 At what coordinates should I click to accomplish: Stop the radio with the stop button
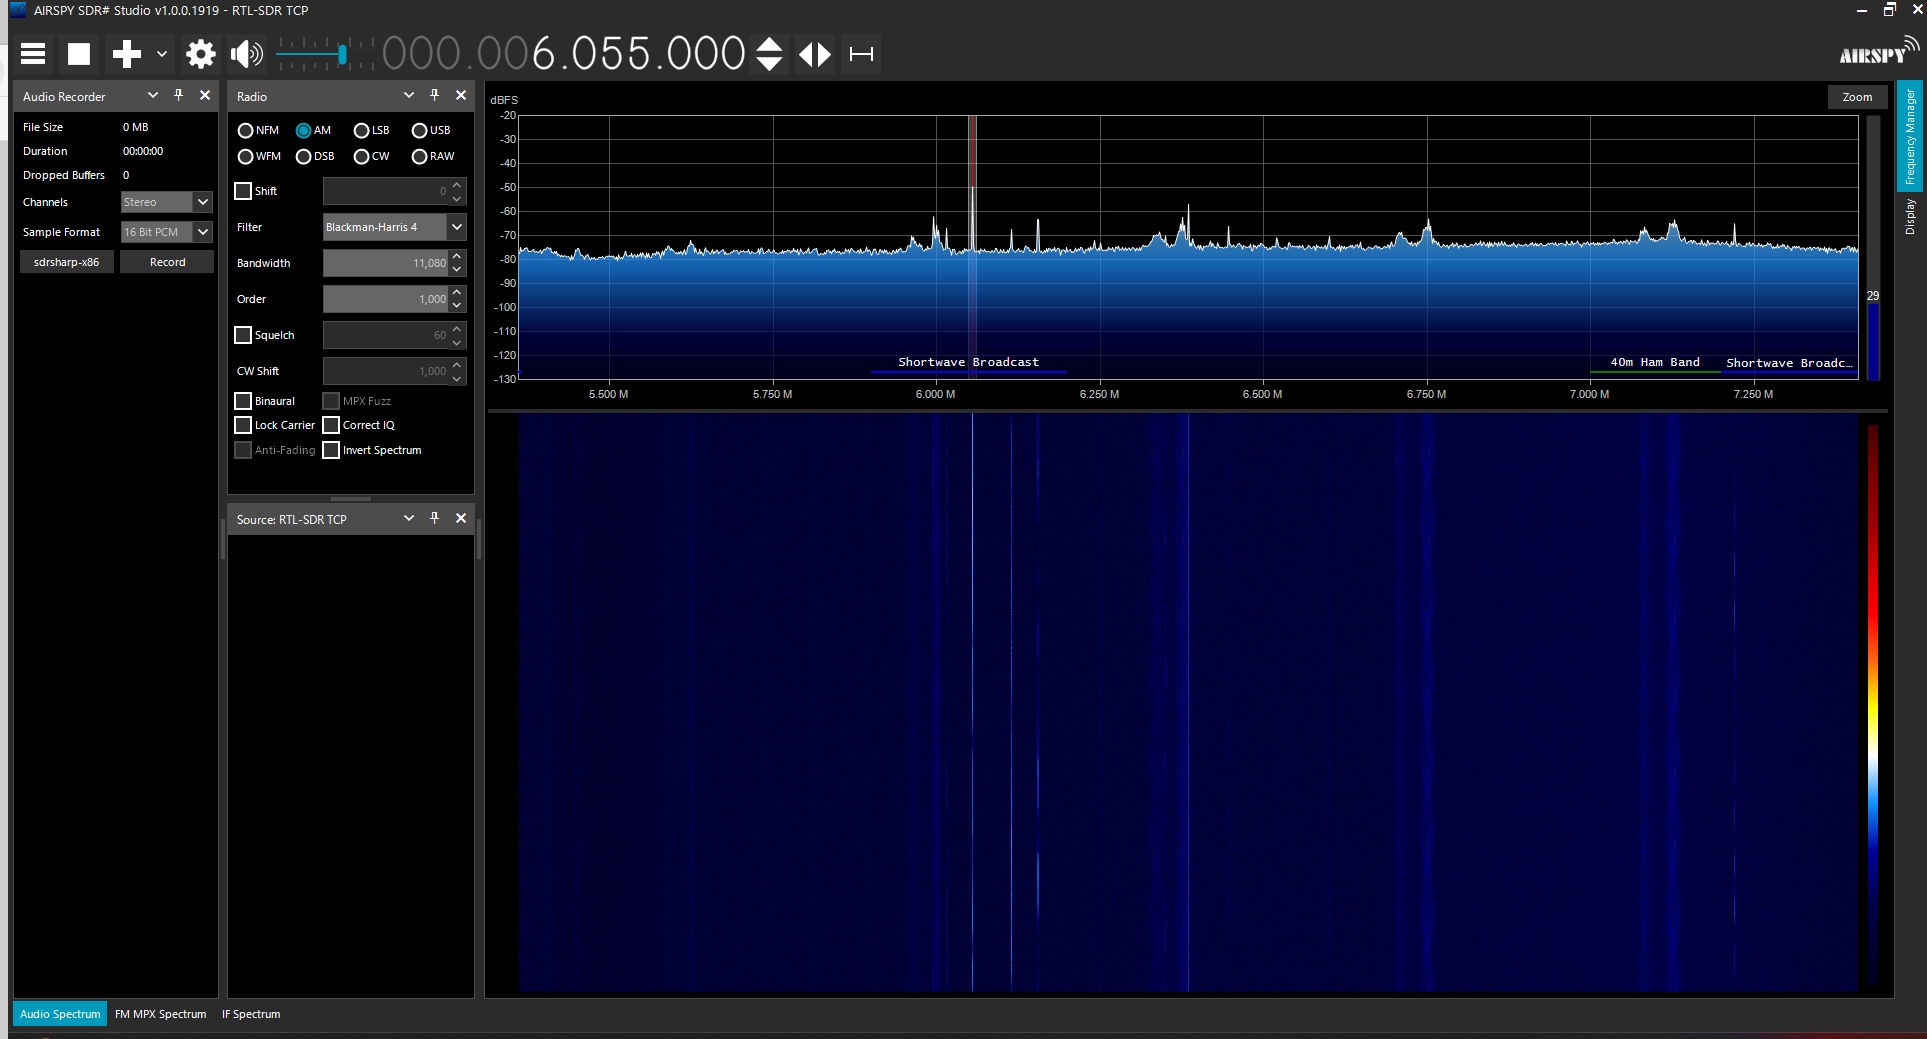(79, 54)
